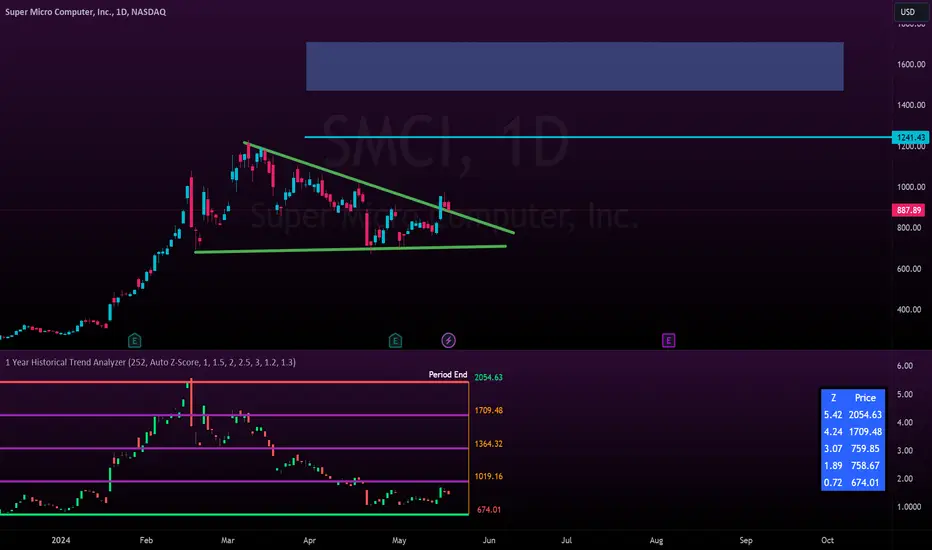This screenshot has height=550, width=932.
Task: Click the Oct label on time axis
Action: 827,540
